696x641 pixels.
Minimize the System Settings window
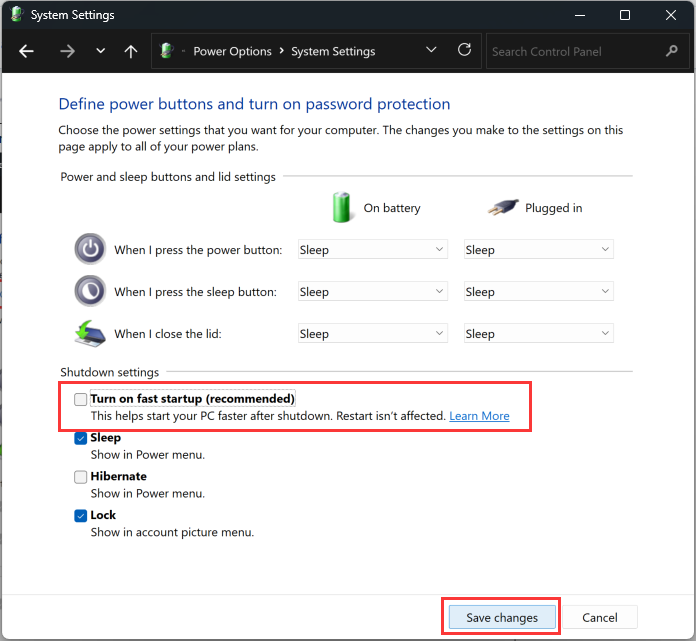[580, 15]
